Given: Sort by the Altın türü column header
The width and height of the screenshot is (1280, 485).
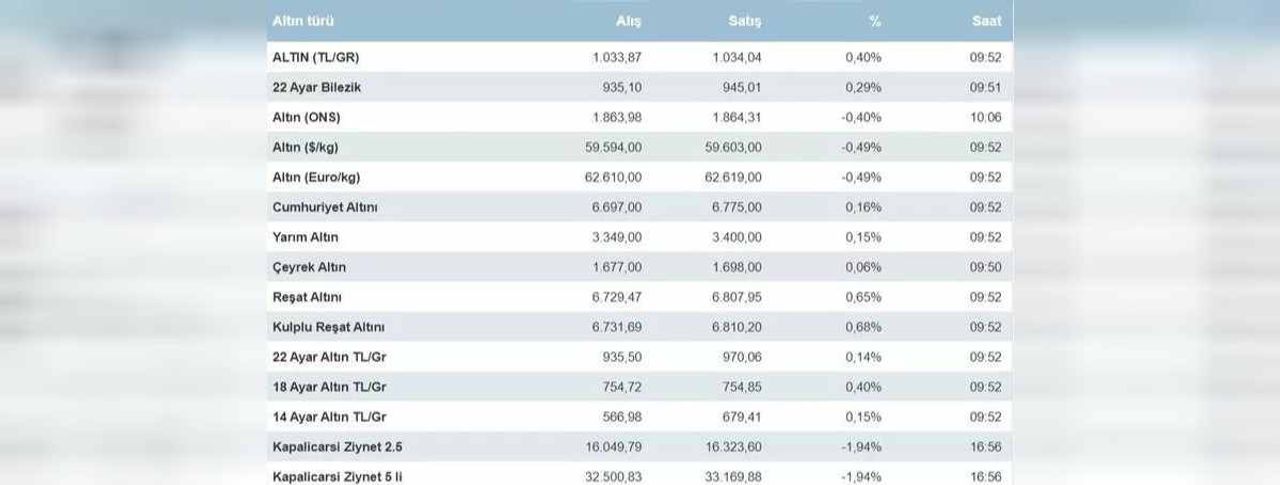Looking at the screenshot, I should coord(303,21).
